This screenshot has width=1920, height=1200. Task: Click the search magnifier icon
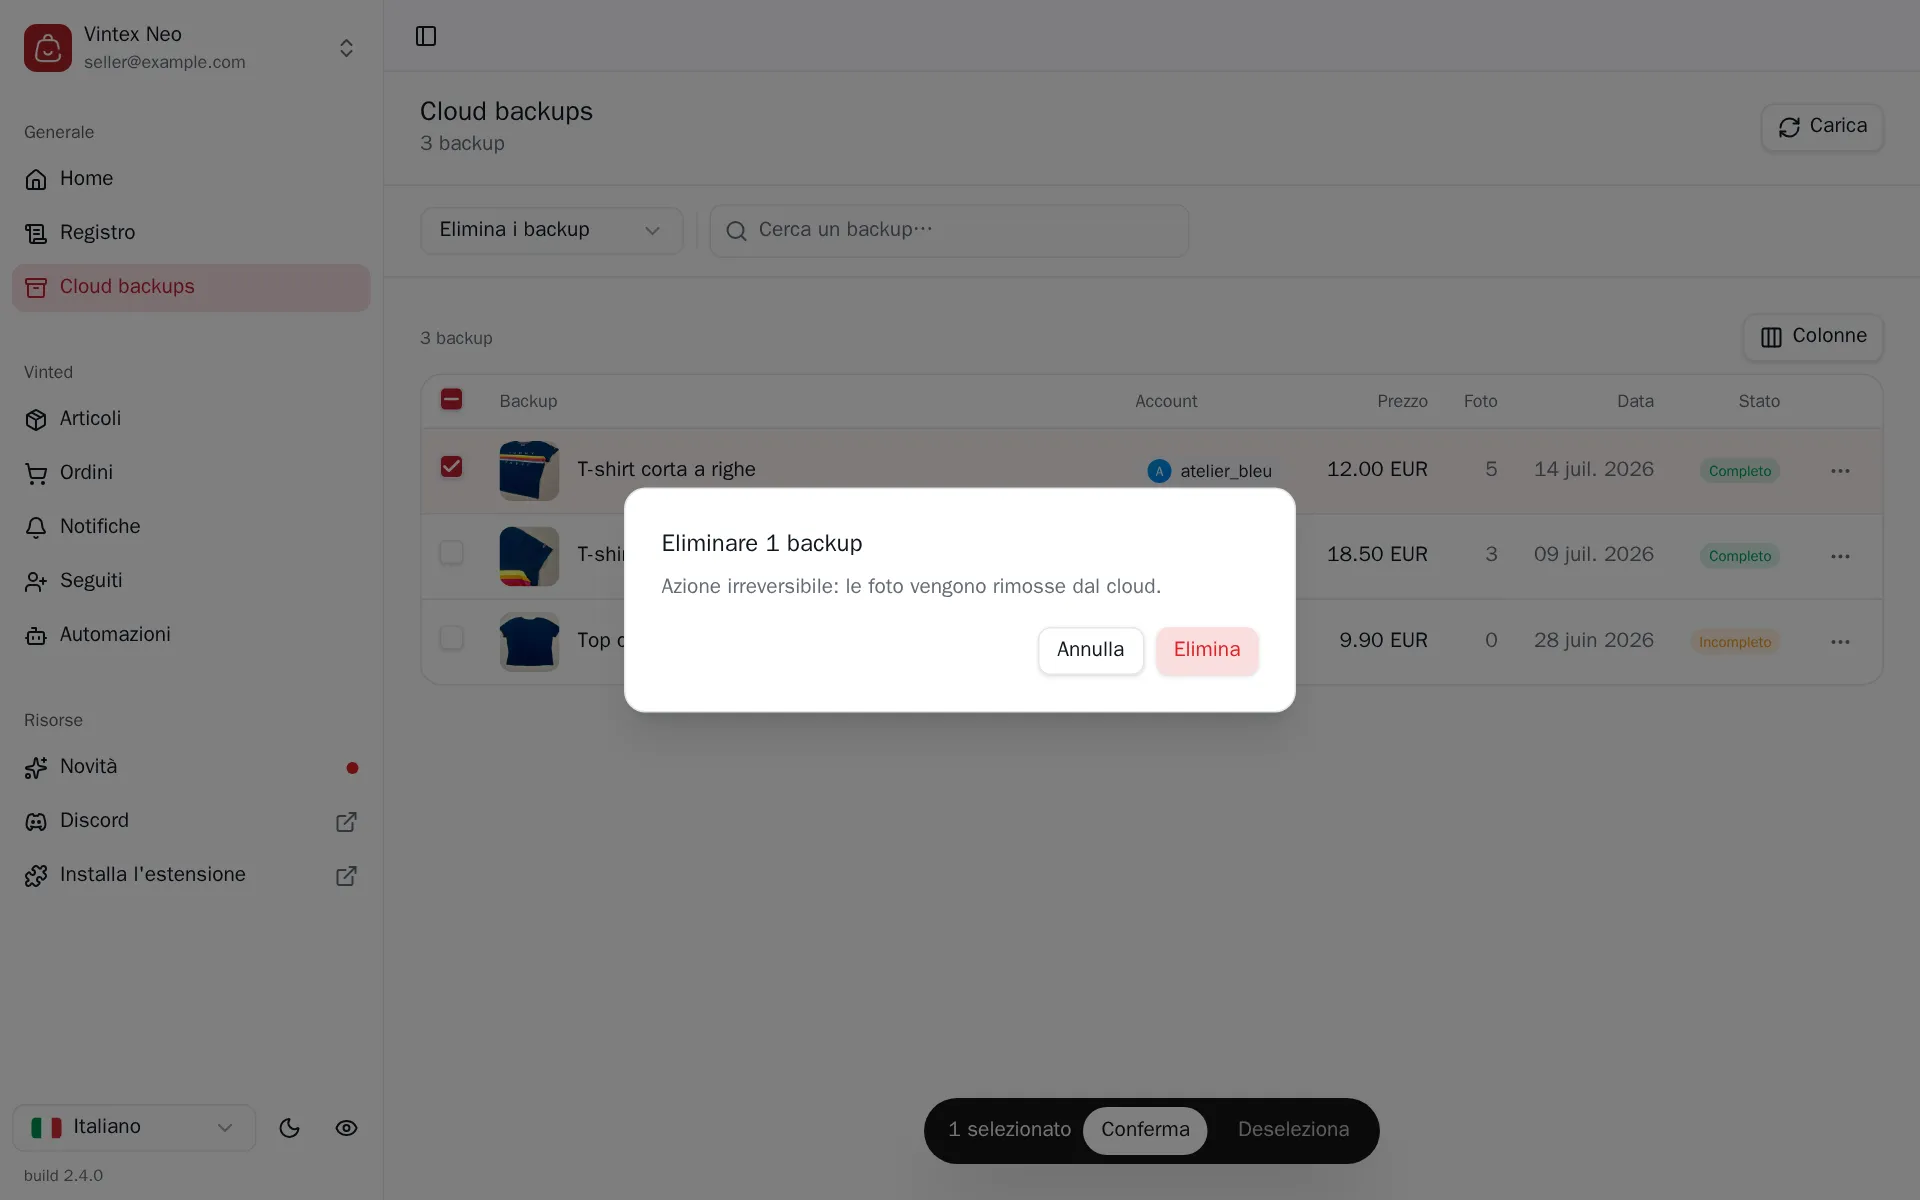737,231
